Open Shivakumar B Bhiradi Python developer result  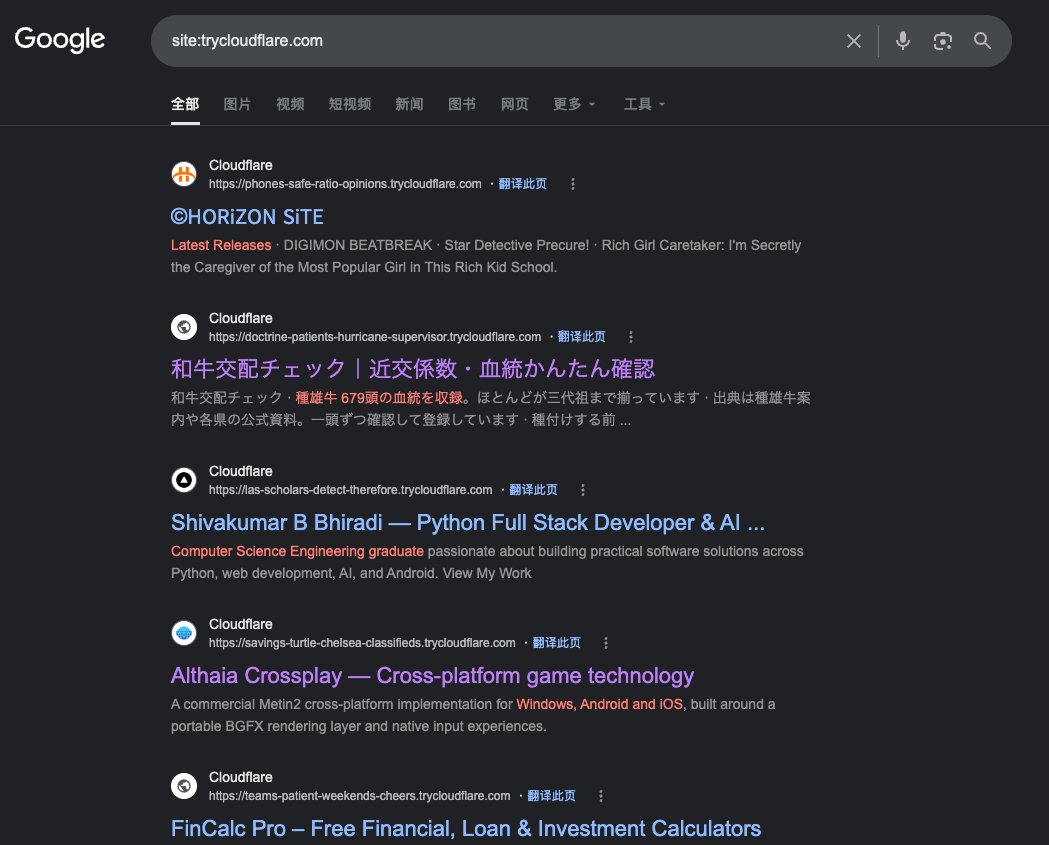468,523
